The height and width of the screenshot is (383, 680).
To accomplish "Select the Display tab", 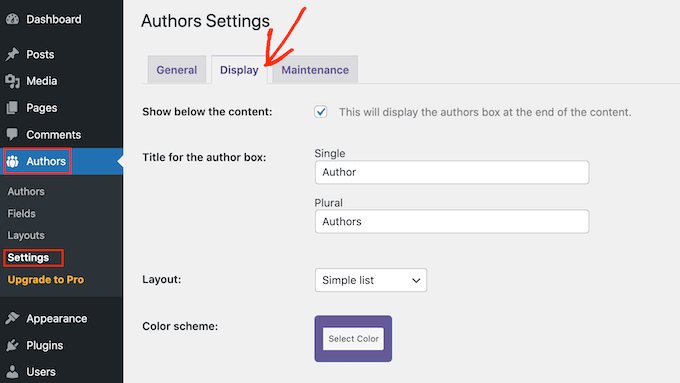I will (x=239, y=70).
